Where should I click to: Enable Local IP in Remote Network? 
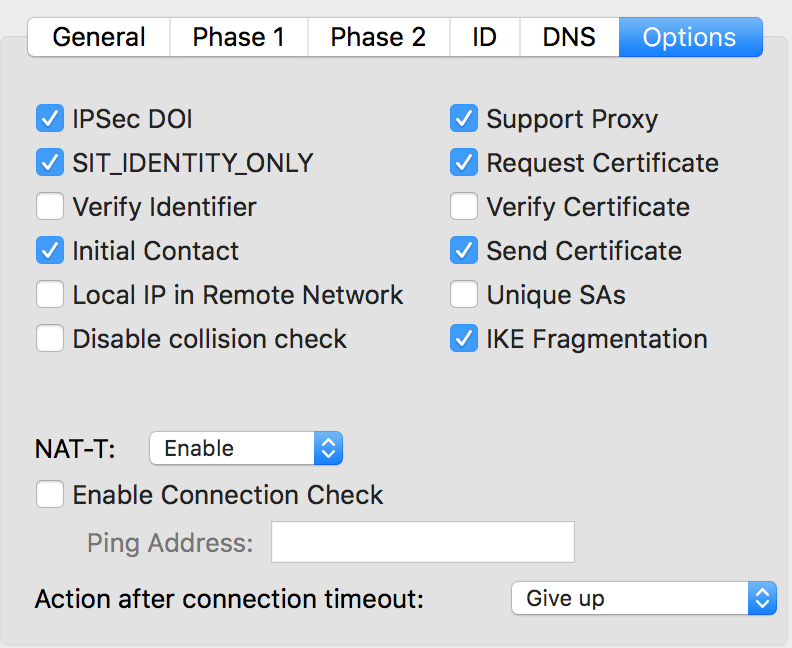click(50, 295)
